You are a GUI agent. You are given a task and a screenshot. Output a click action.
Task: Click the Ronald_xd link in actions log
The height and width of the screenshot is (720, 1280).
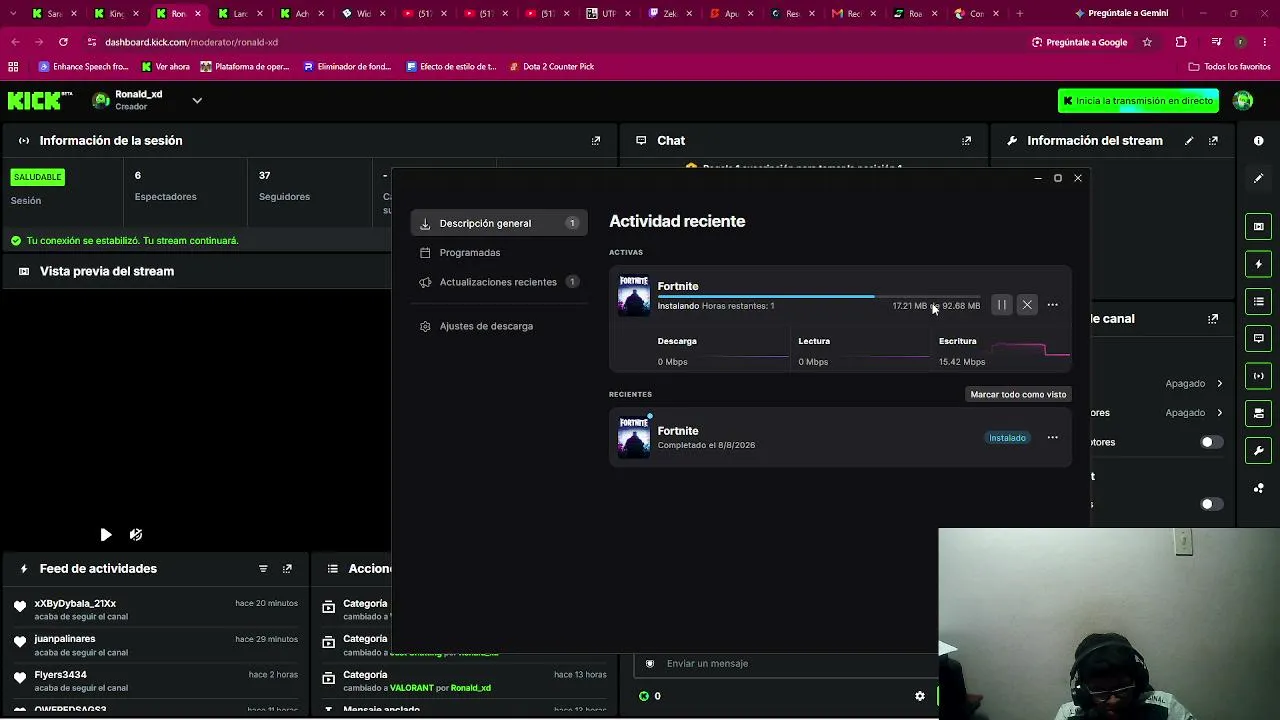coord(471,688)
